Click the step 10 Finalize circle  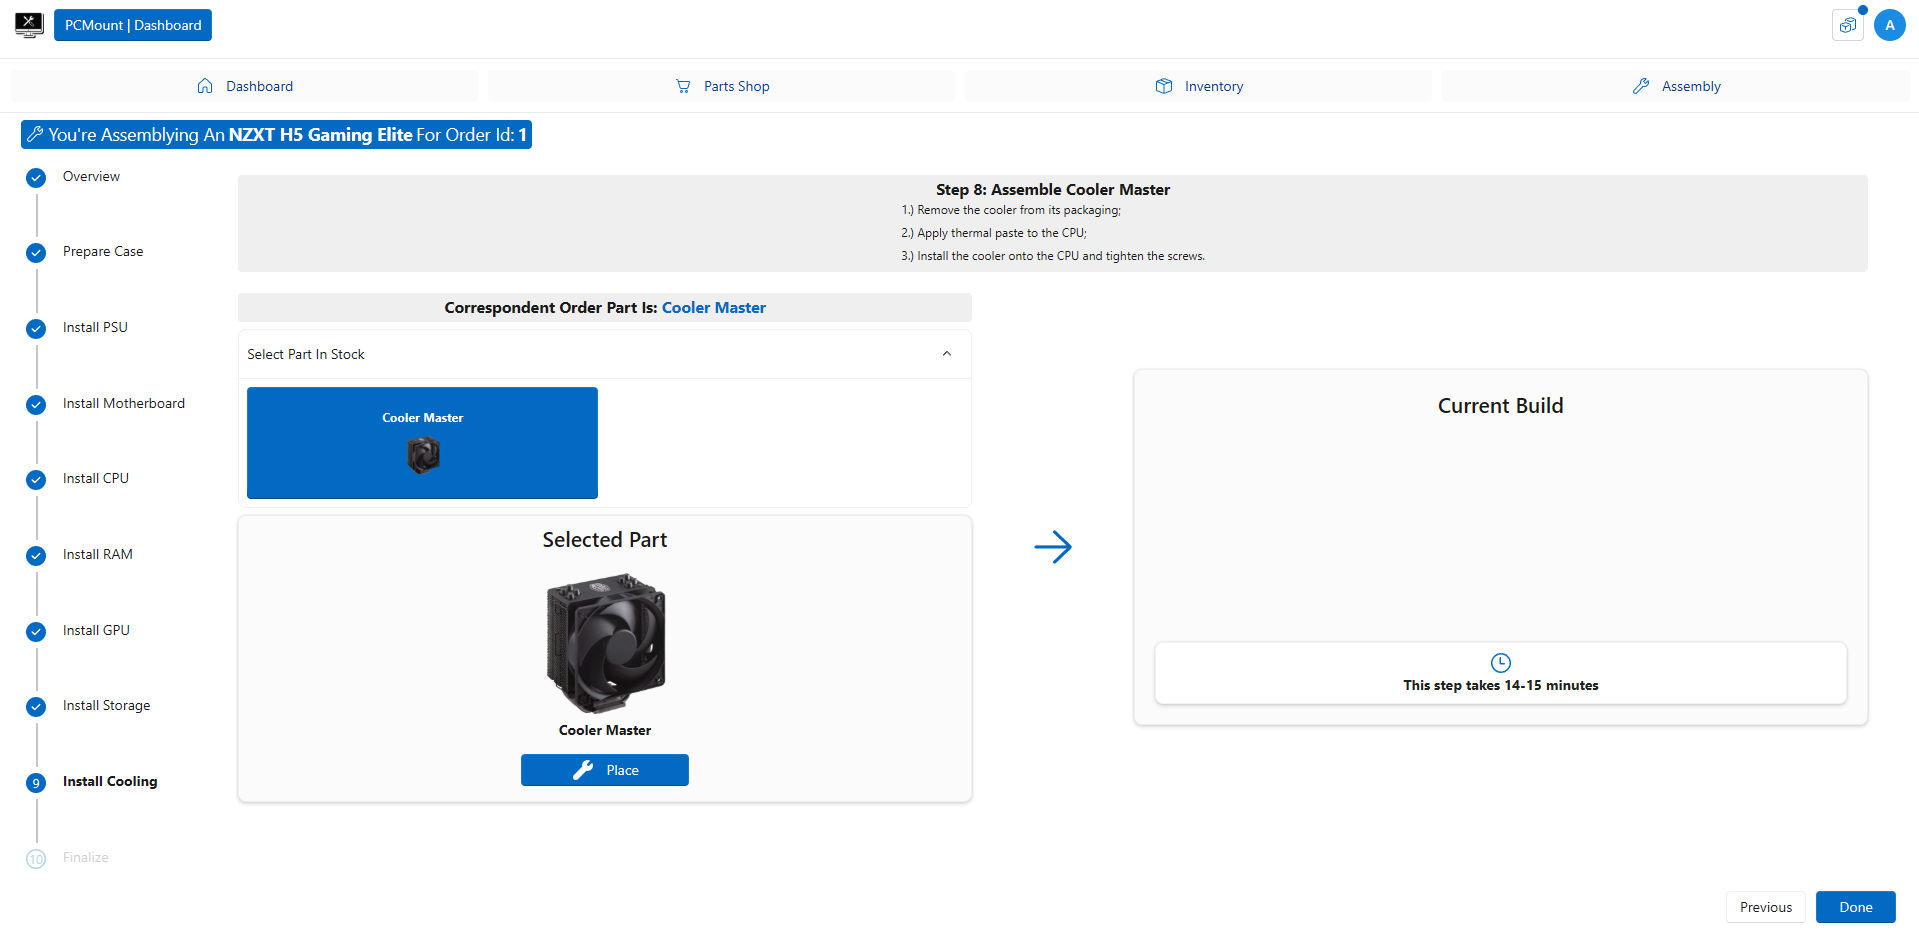pos(36,859)
